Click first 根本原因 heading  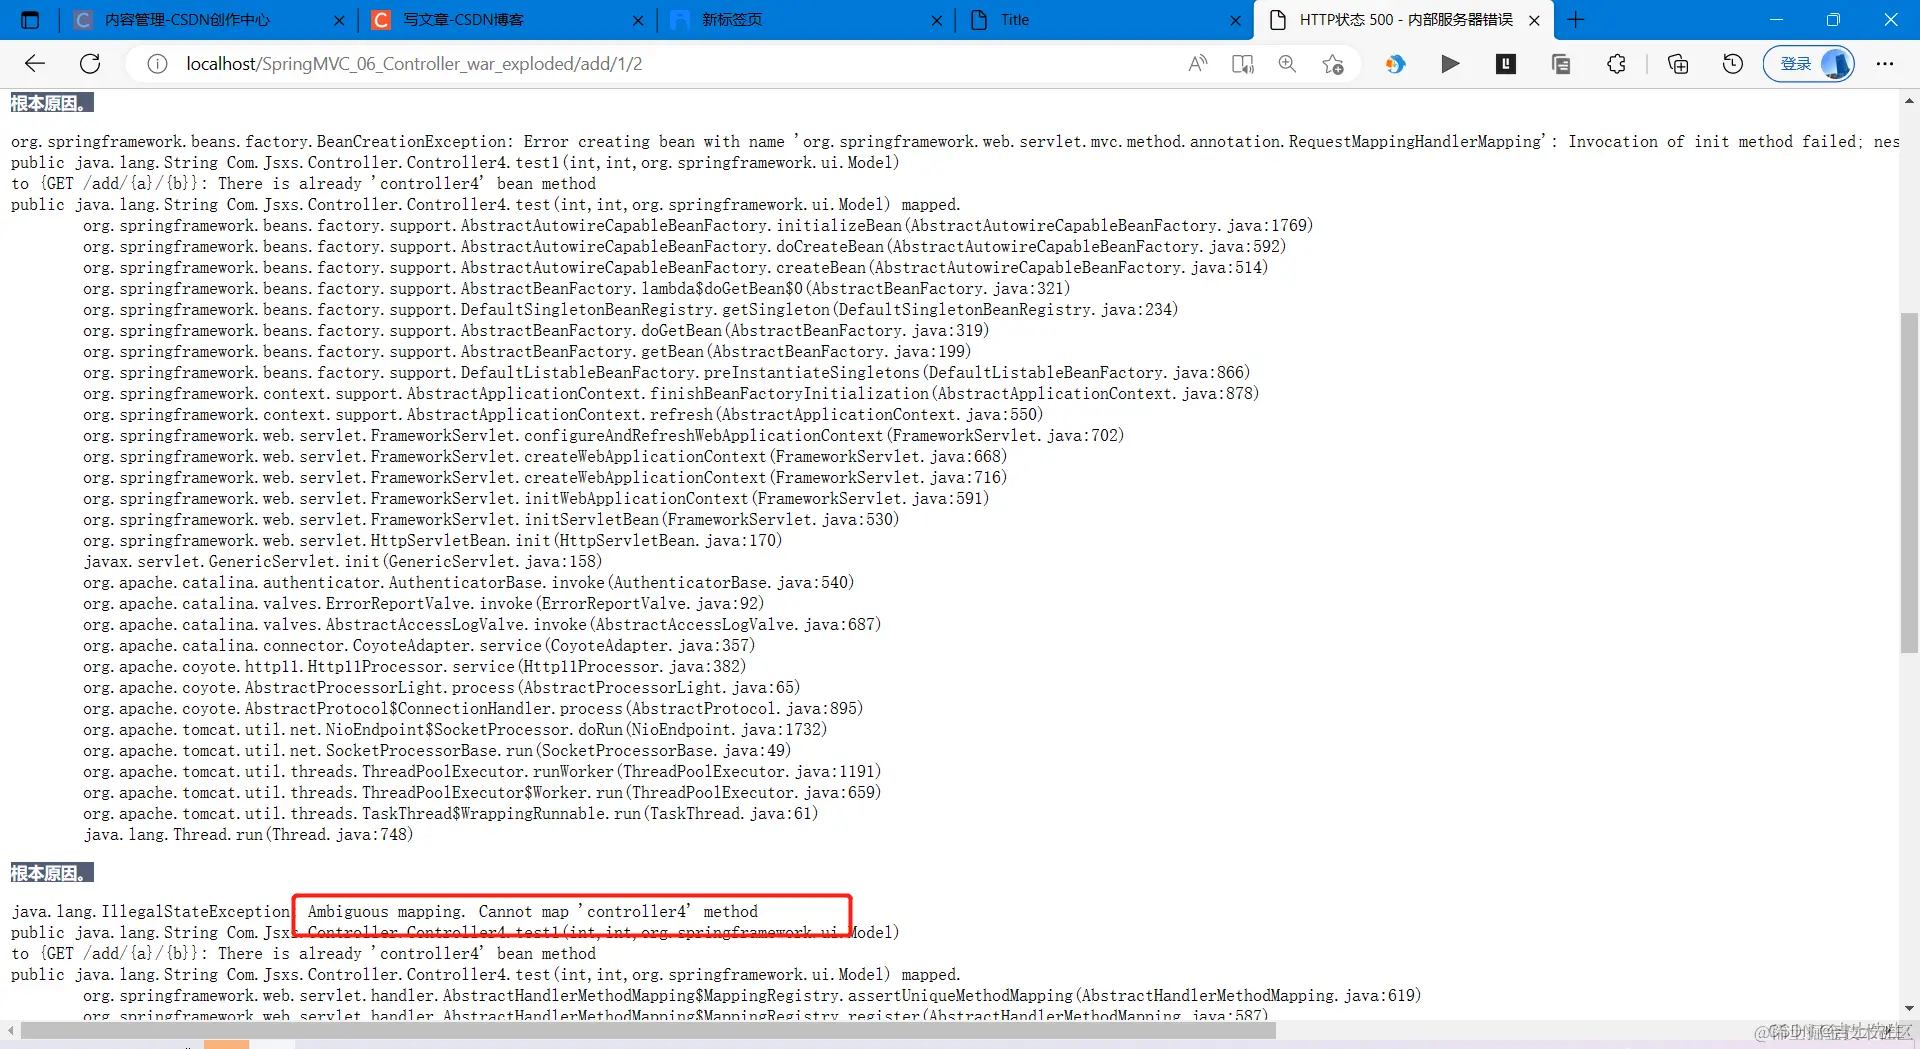click(x=52, y=103)
